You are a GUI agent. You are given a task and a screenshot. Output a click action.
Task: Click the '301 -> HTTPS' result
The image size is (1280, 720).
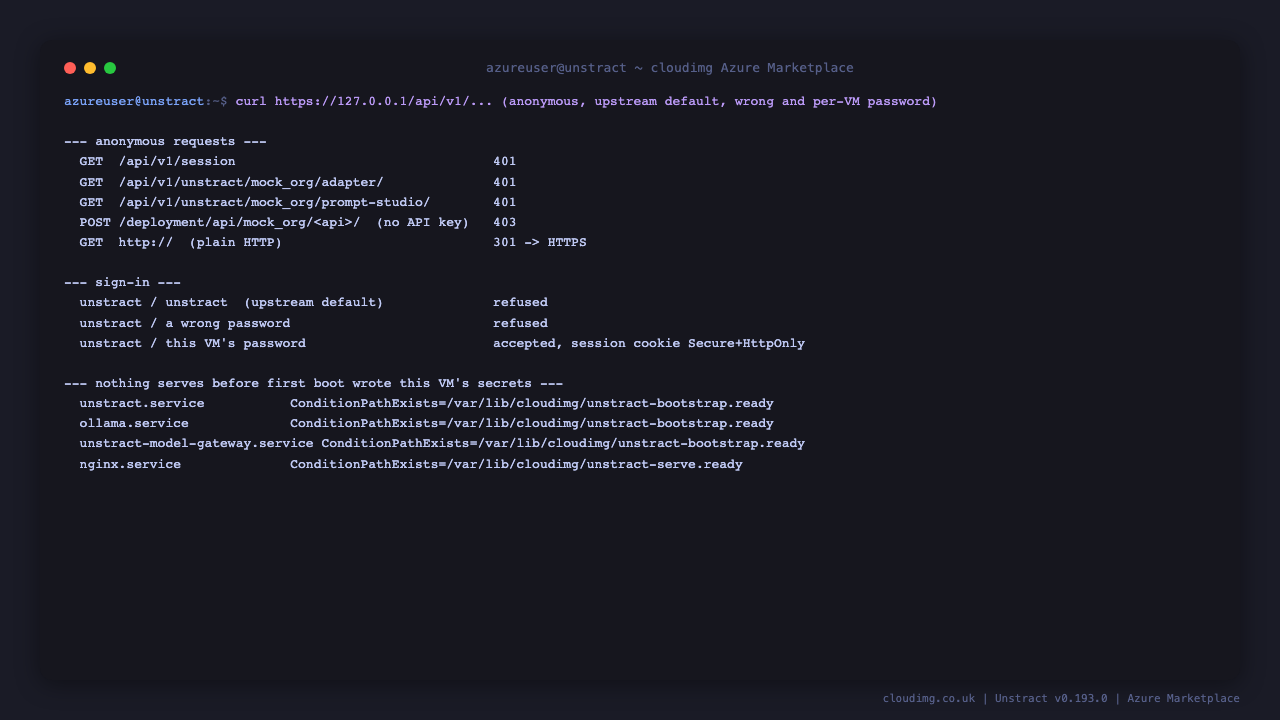coord(540,242)
